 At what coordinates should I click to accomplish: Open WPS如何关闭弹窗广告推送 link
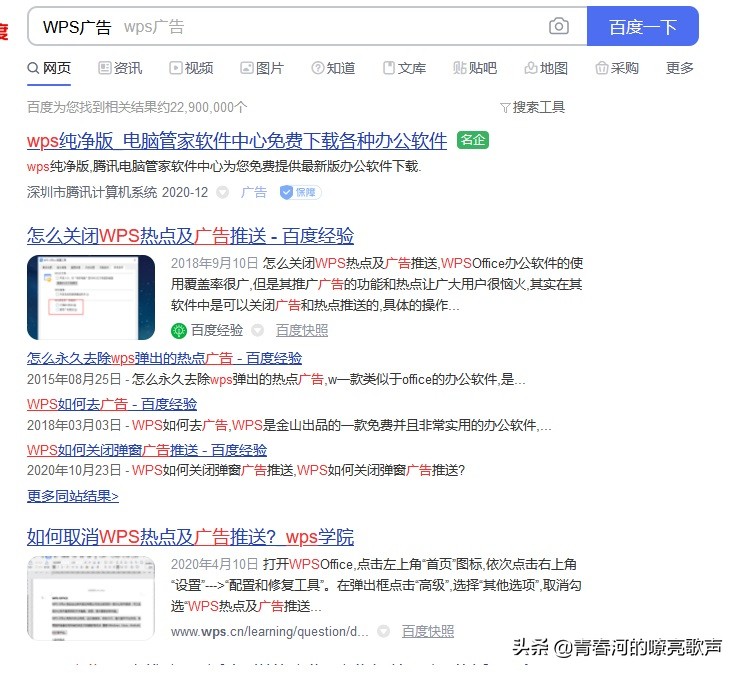coord(147,450)
